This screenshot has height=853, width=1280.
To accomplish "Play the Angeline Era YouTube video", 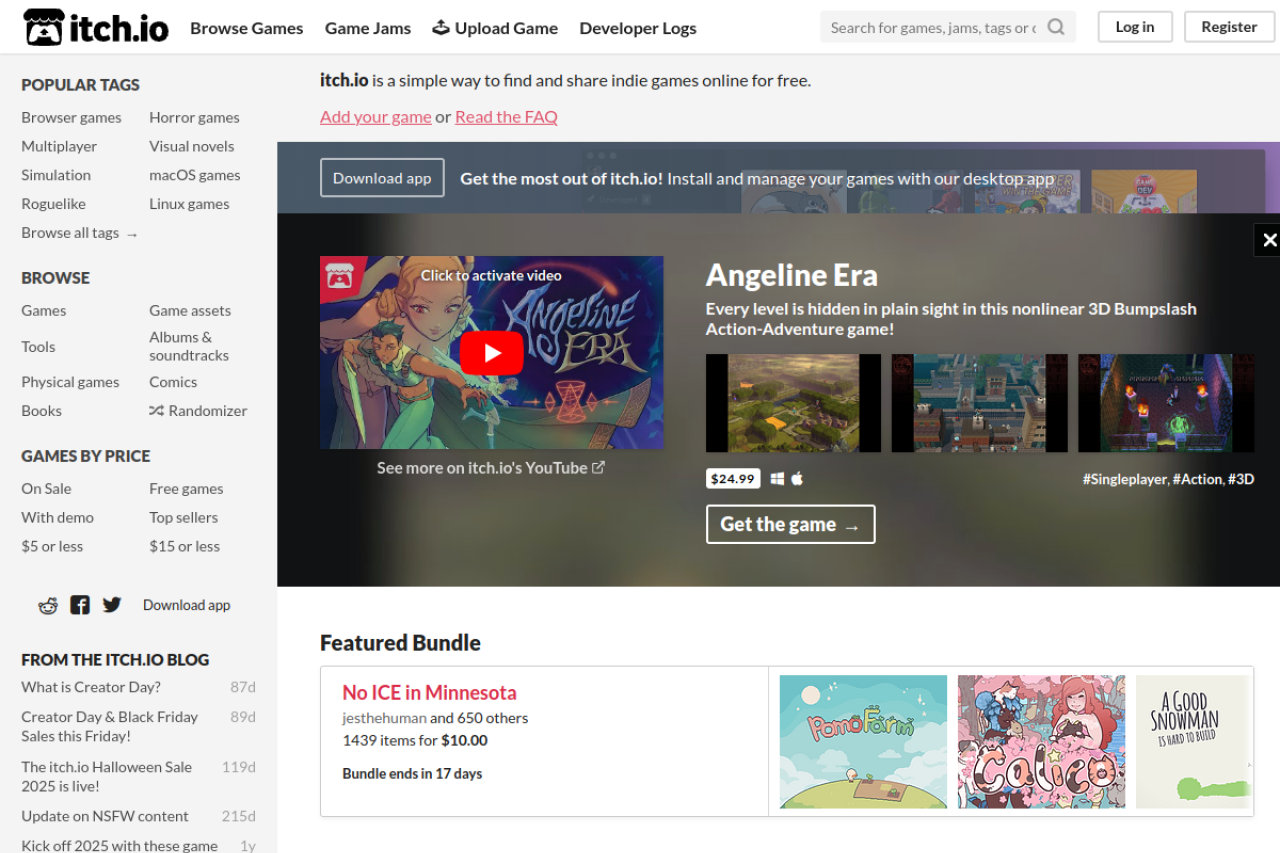I will click(x=491, y=352).
